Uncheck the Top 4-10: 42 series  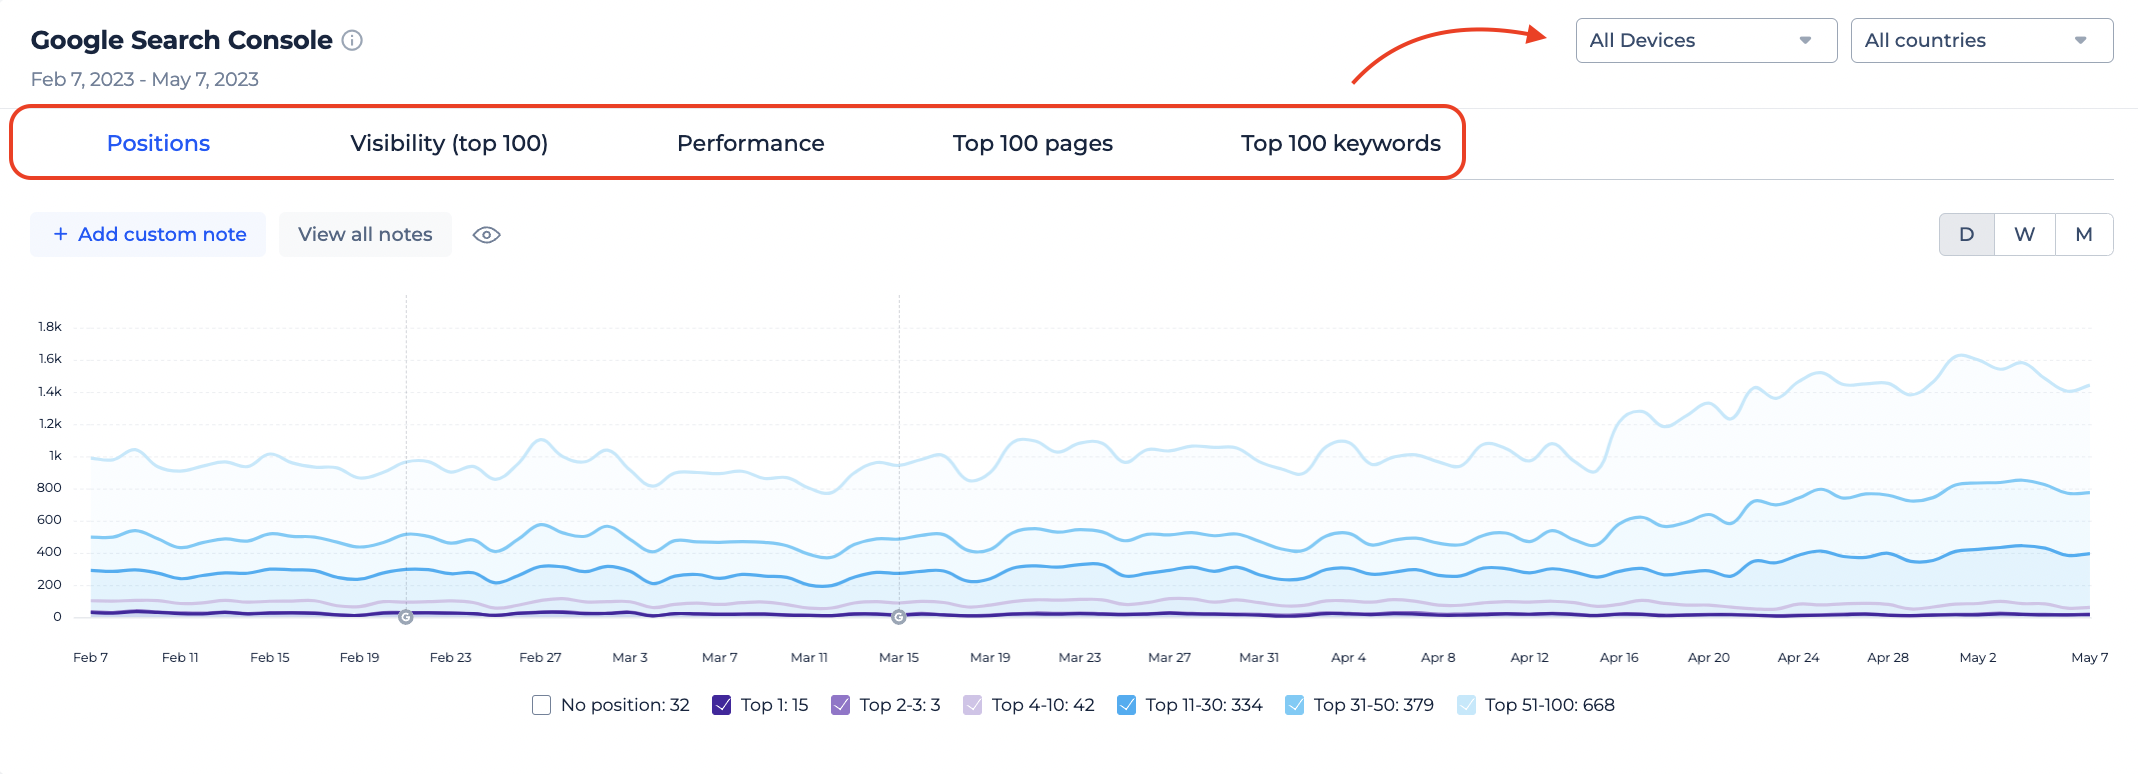pos(973,705)
